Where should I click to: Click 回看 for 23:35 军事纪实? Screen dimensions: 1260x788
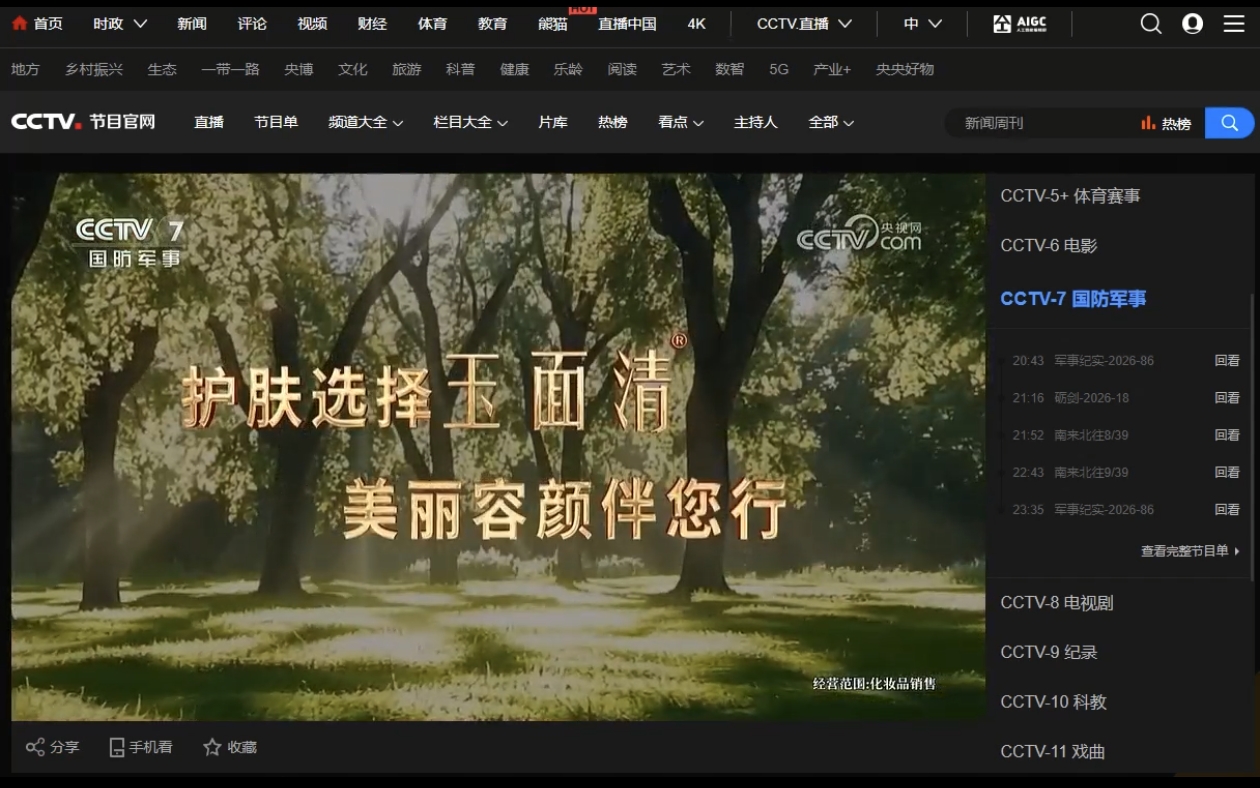coord(1227,510)
